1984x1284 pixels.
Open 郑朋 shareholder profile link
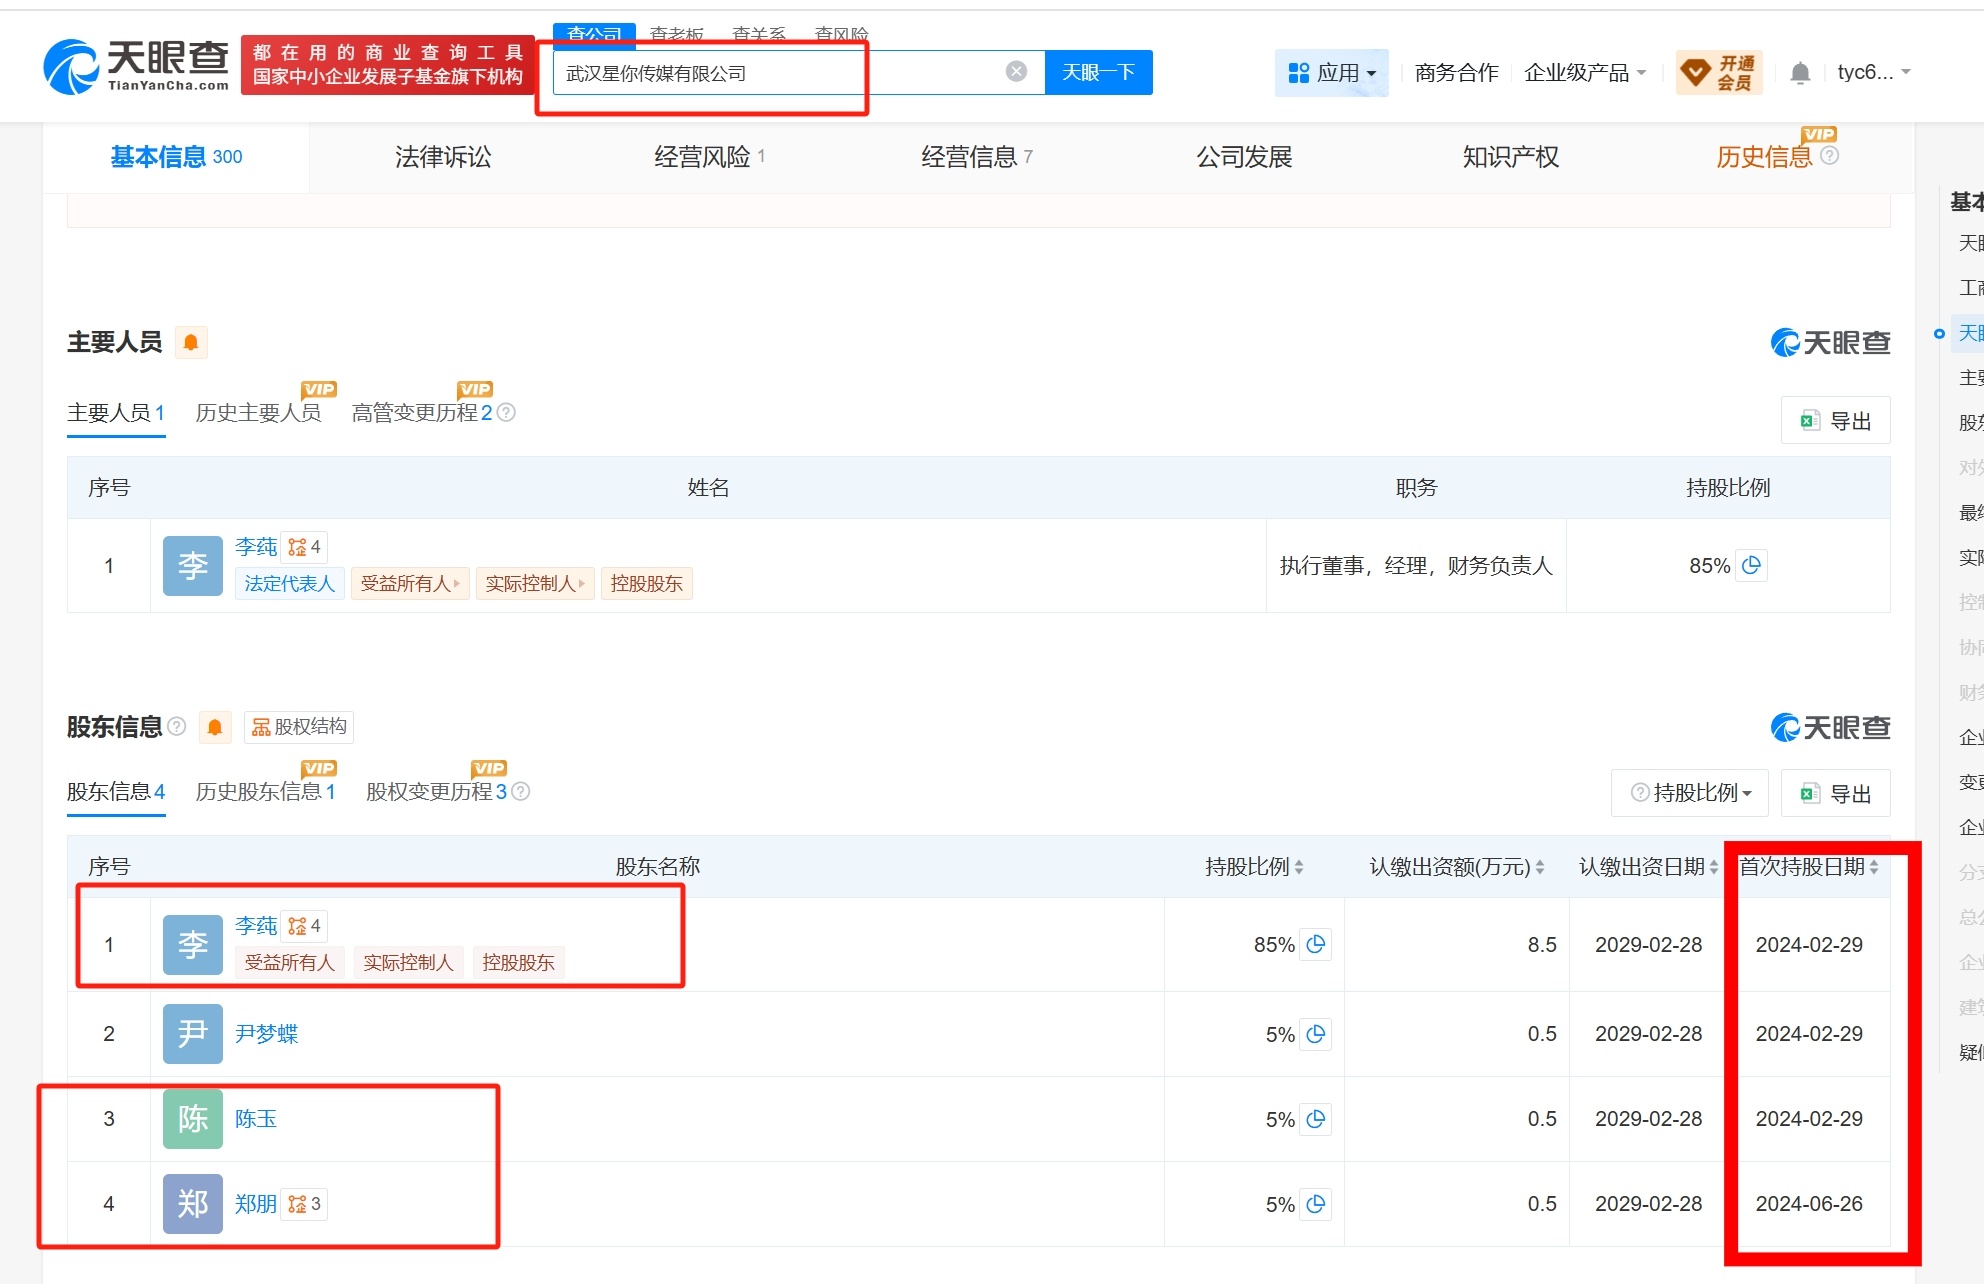pyautogui.click(x=255, y=1204)
